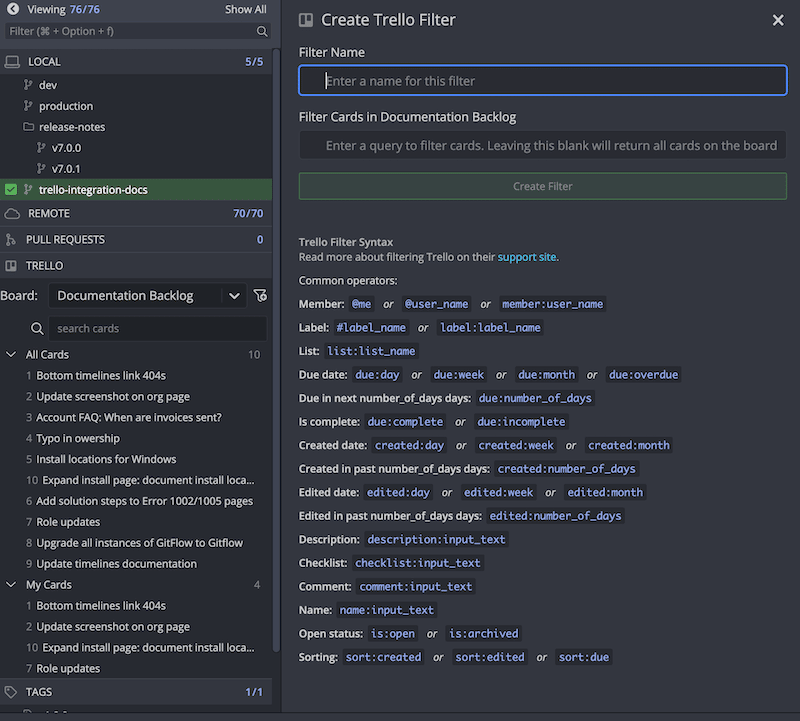Viewport: 800px width, 721px height.
Task: Click the Tags label icon
Action: point(12,692)
